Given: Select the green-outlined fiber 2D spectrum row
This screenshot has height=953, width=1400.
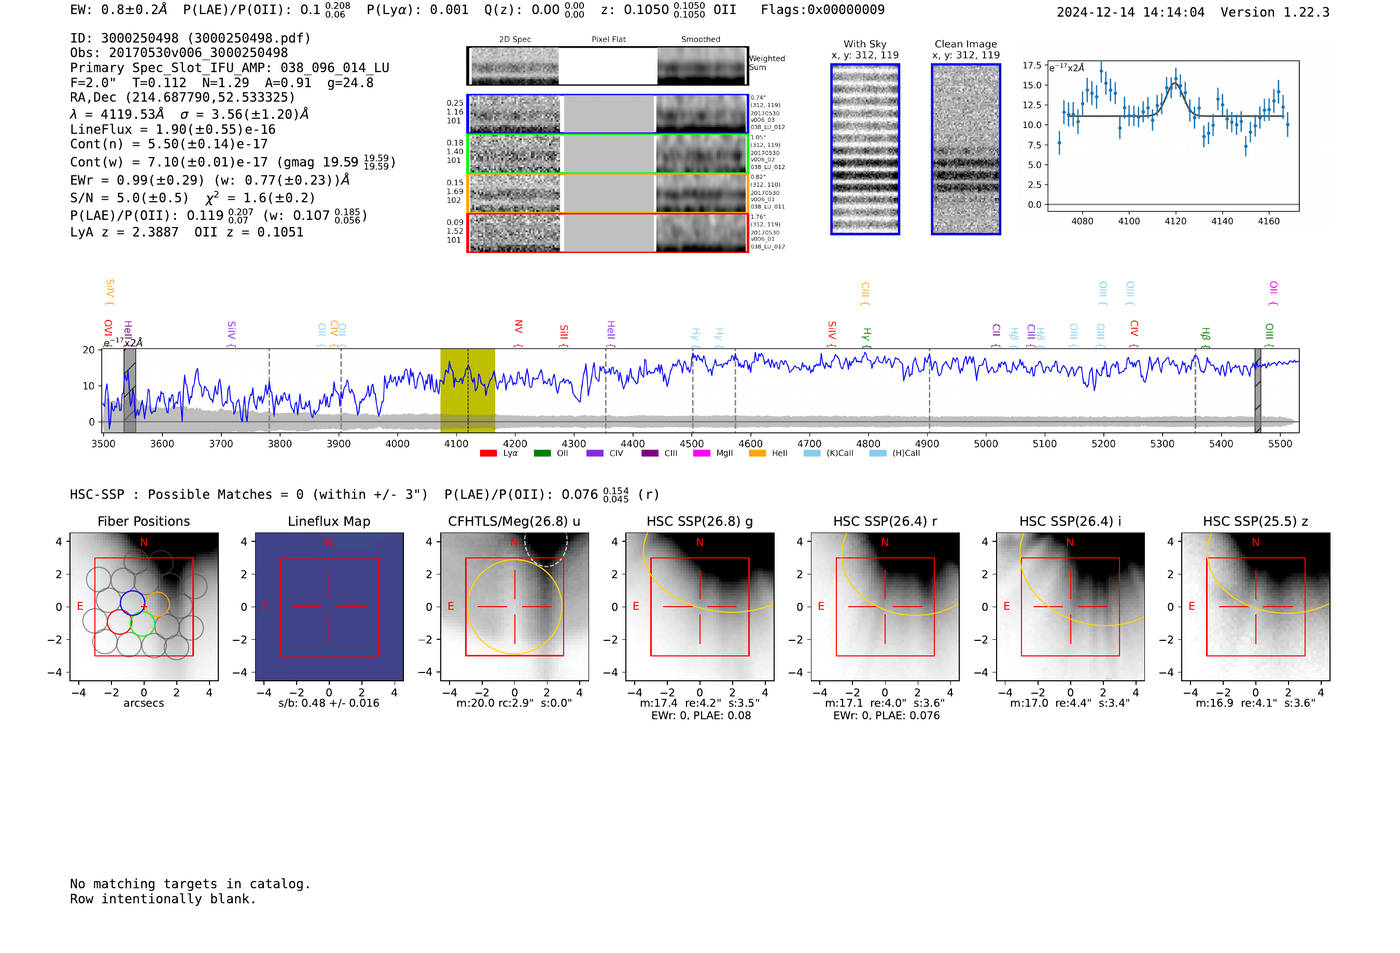Looking at the screenshot, I should [607, 153].
